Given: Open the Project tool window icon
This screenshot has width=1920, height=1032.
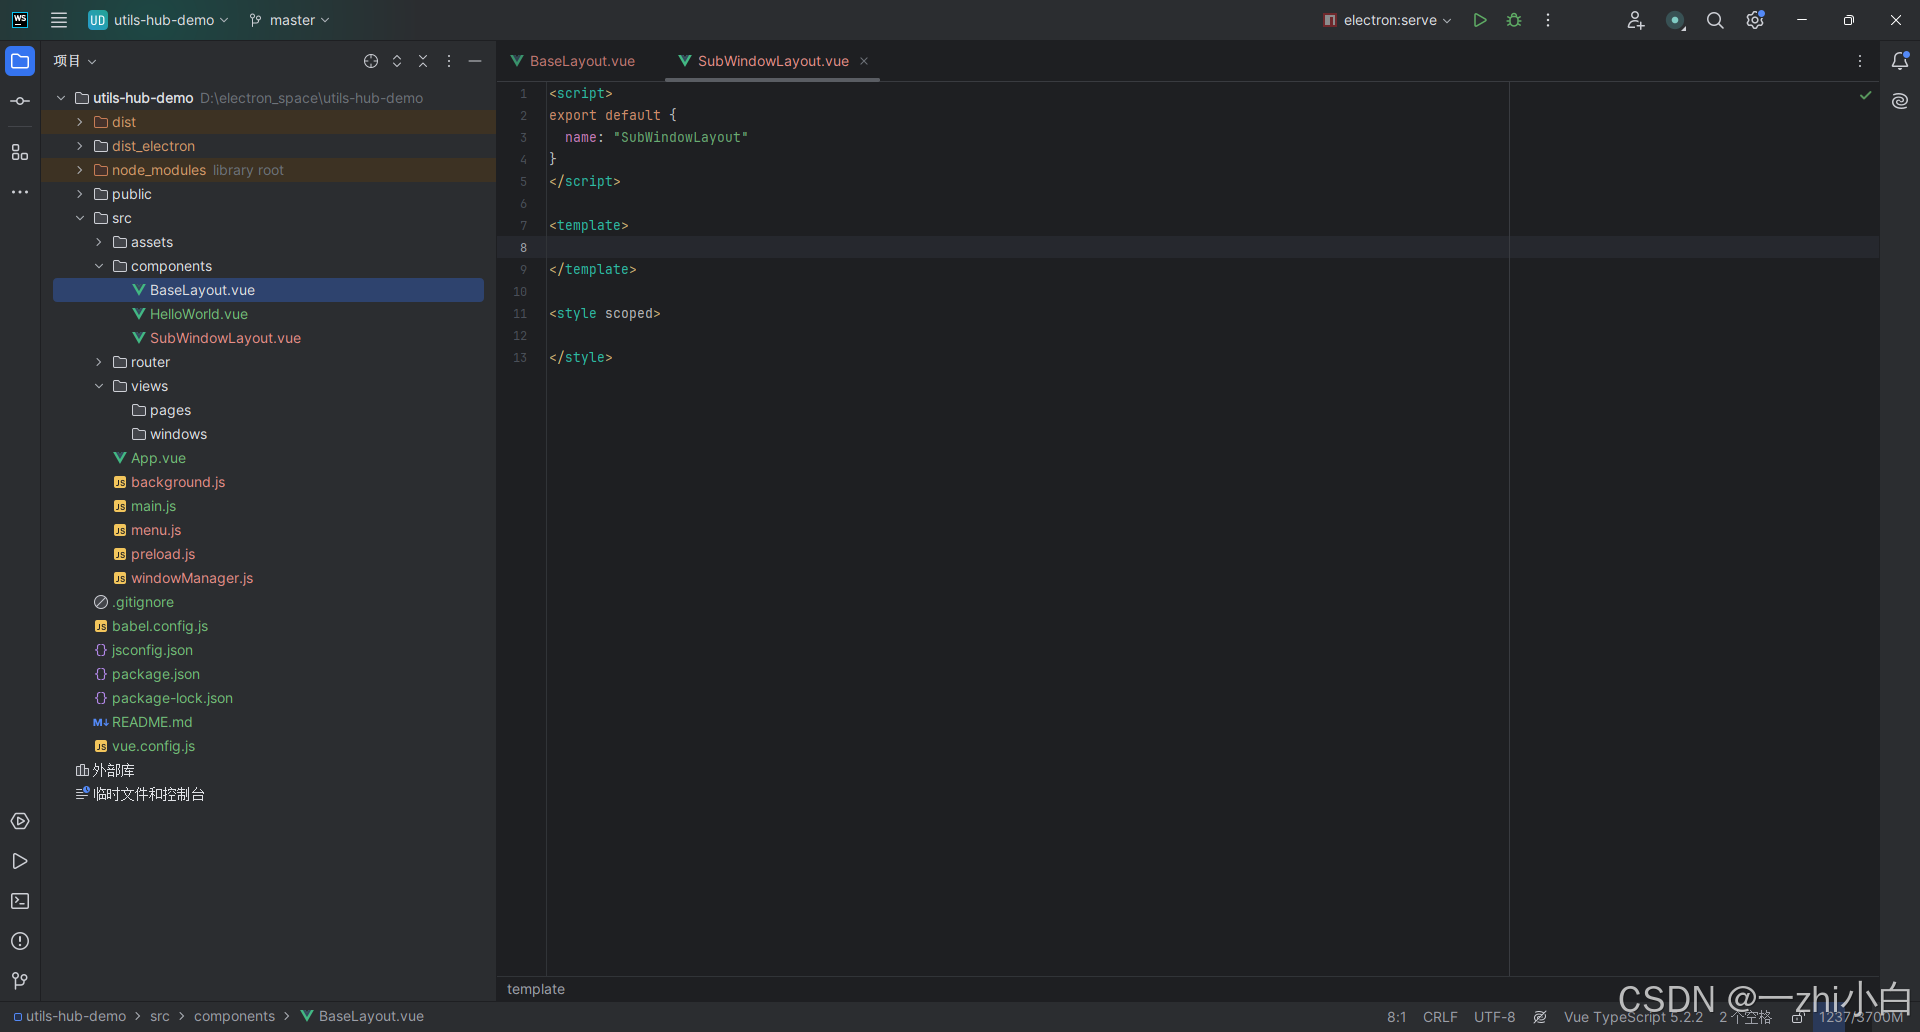Looking at the screenshot, I should 20,61.
